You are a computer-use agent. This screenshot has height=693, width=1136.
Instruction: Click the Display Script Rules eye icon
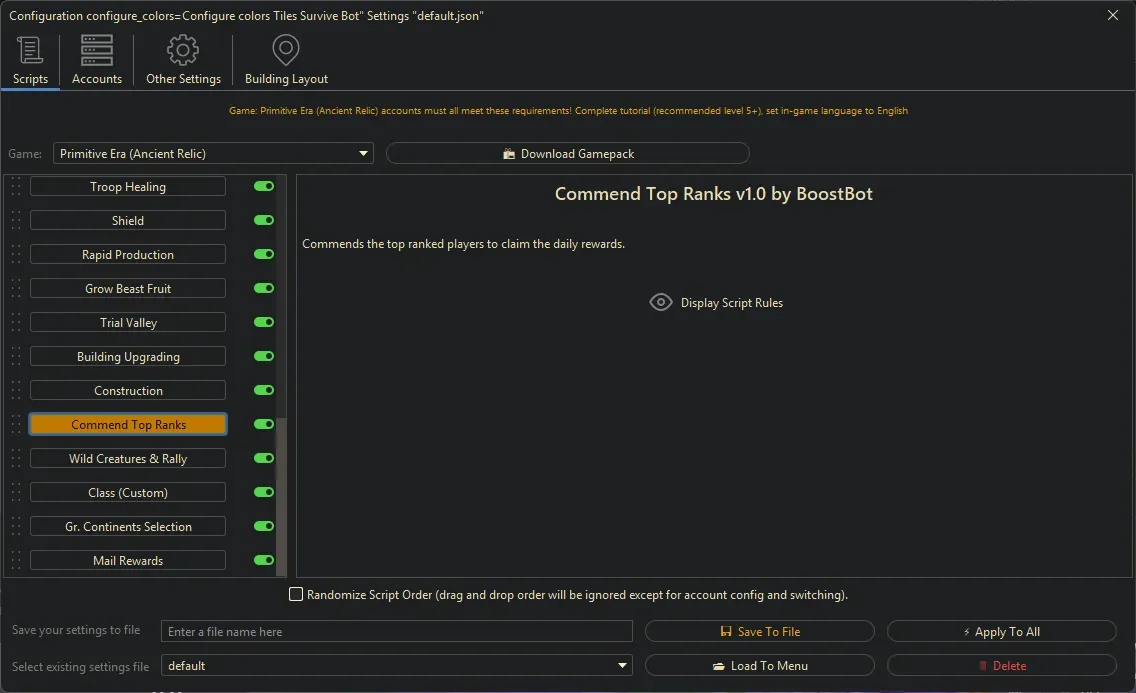click(x=660, y=302)
